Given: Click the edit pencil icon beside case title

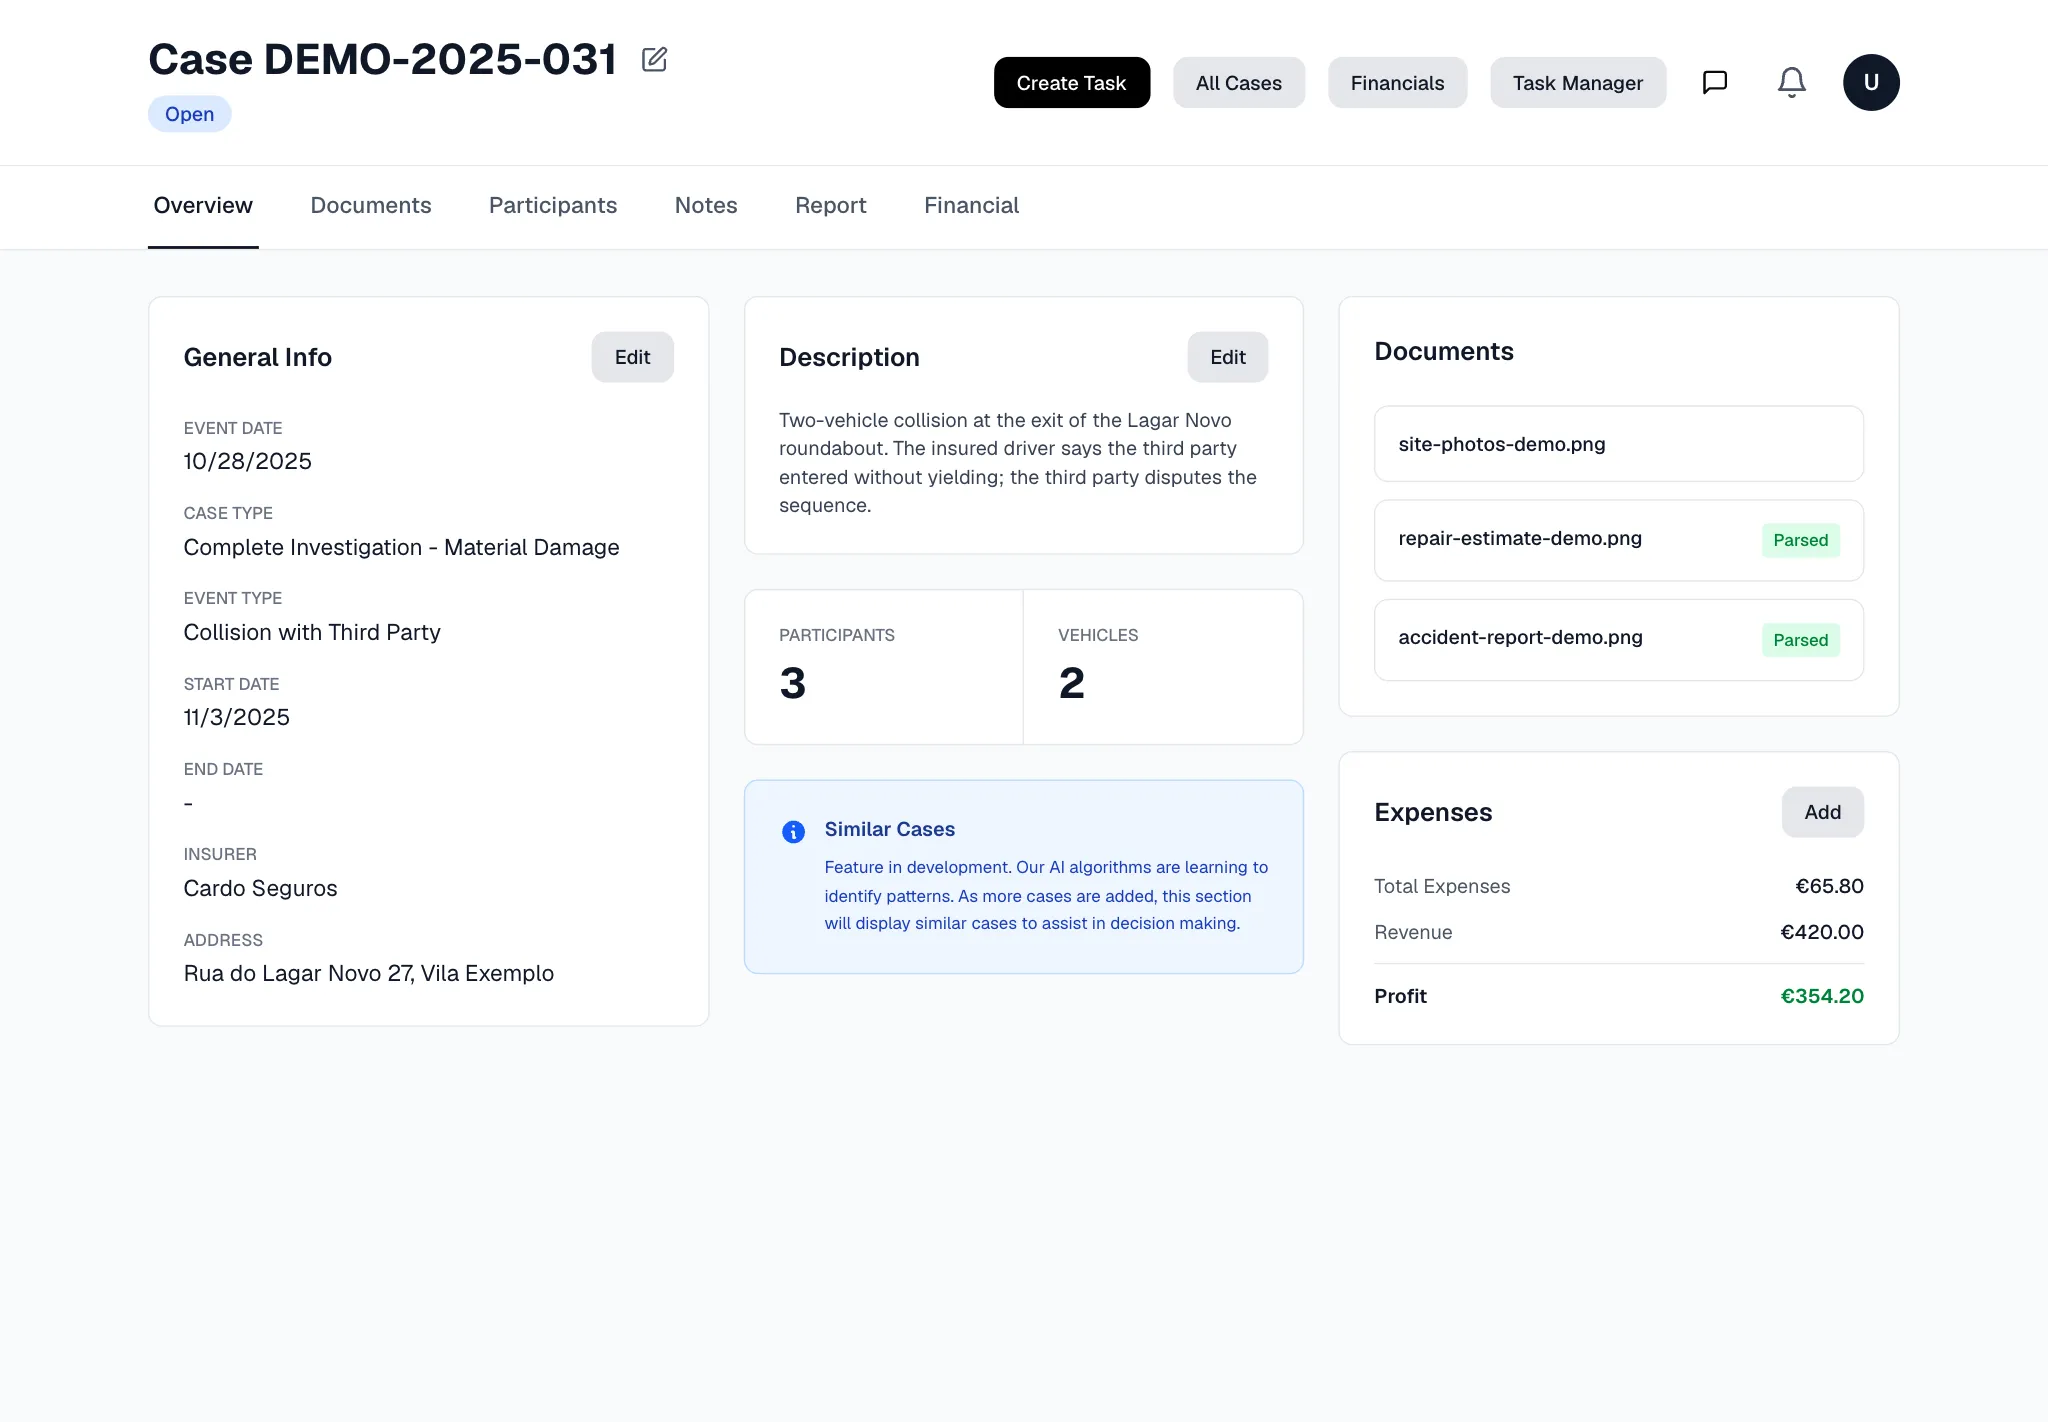Looking at the screenshot, I should 654,60.
